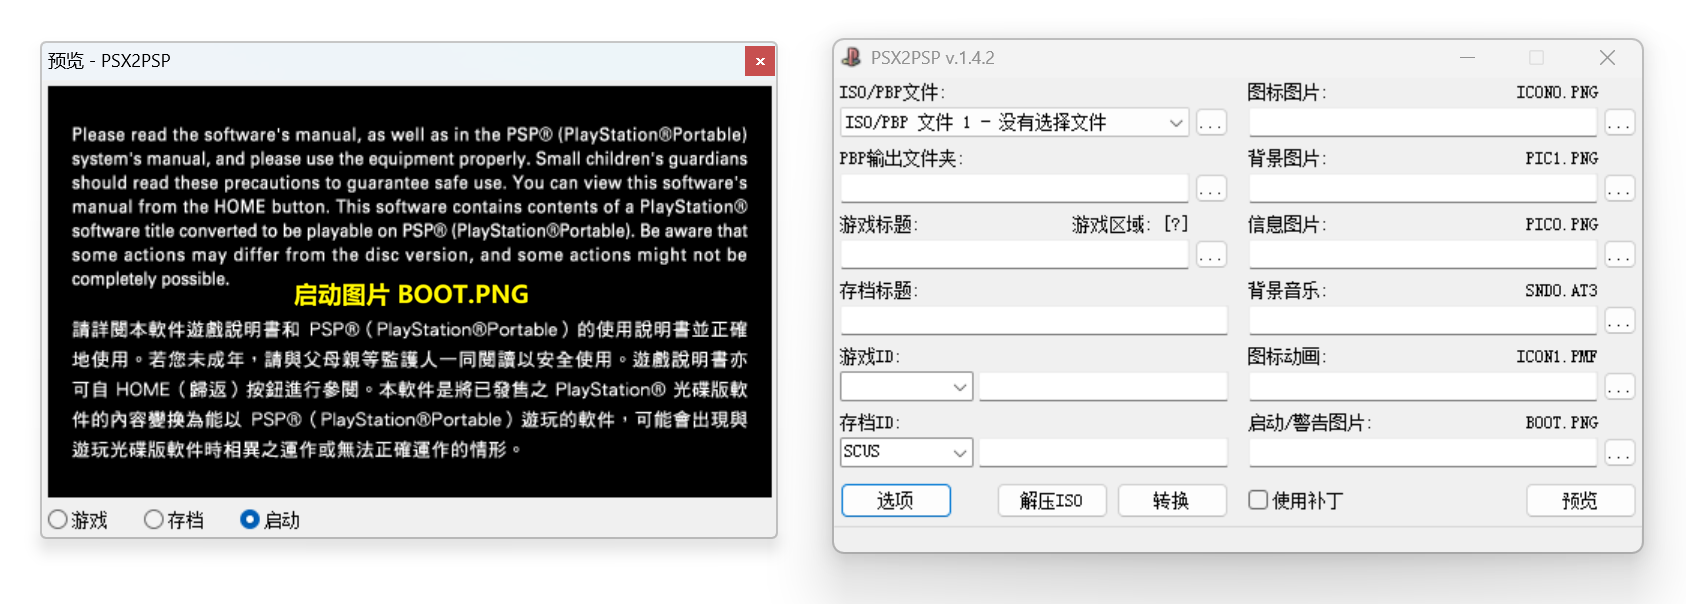Click browse button for ISO/PBP文件
This screenshot has width=1686, height=604.
point(1211,123)
